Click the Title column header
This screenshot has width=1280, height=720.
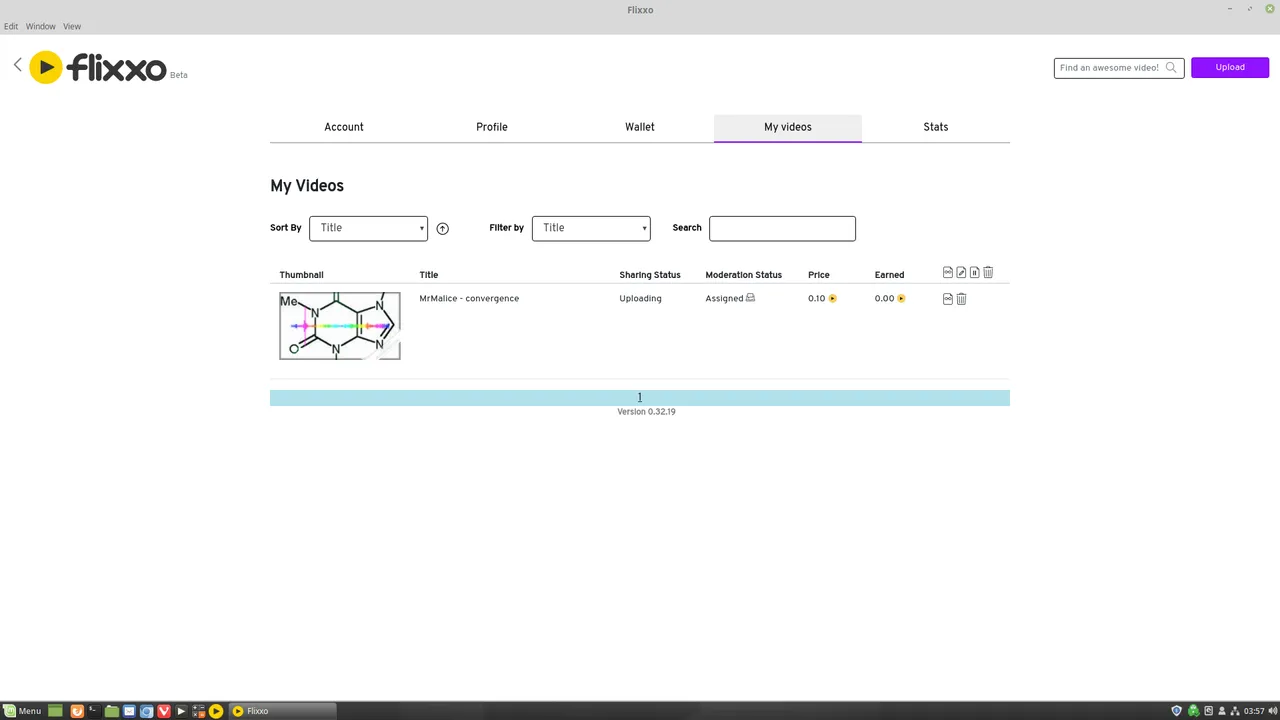pyautogui.click(x=429, y=275)
